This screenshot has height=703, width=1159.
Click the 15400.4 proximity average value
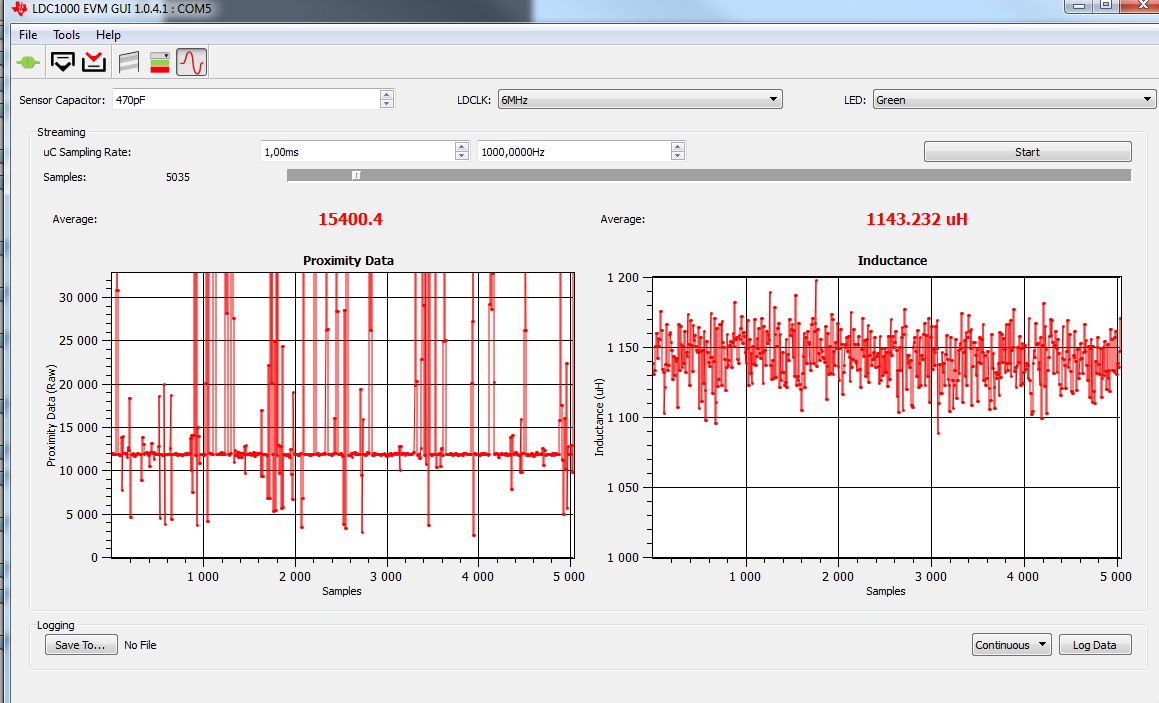coord(350,219)
